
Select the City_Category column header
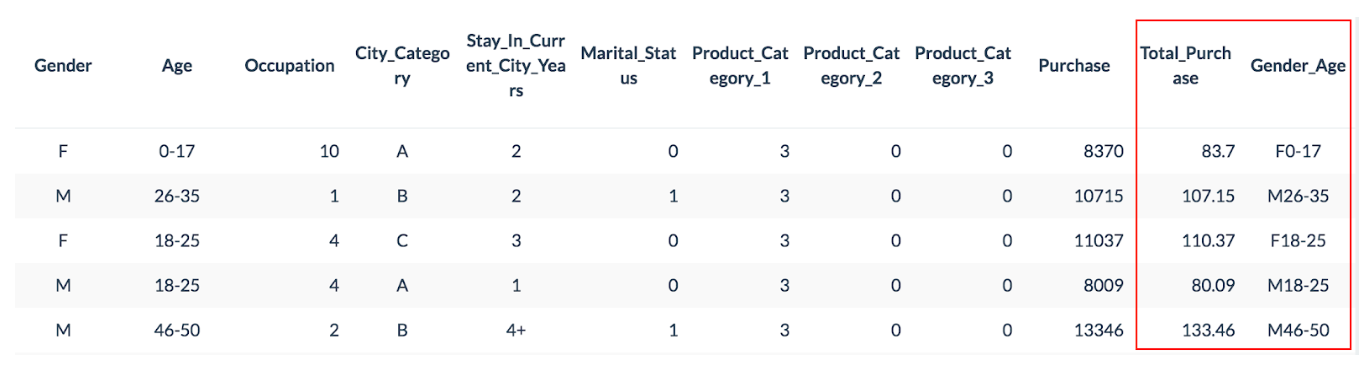click(x=402, y=66)
